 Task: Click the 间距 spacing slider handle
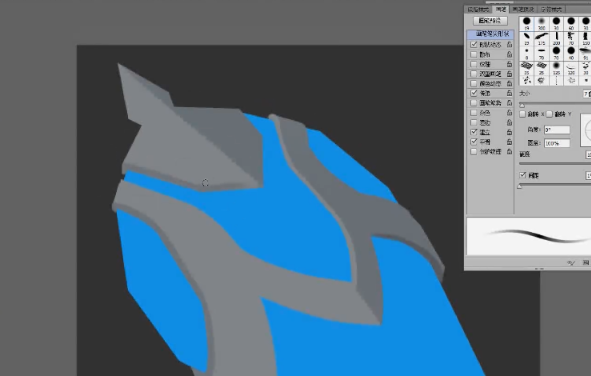(520, 186)
